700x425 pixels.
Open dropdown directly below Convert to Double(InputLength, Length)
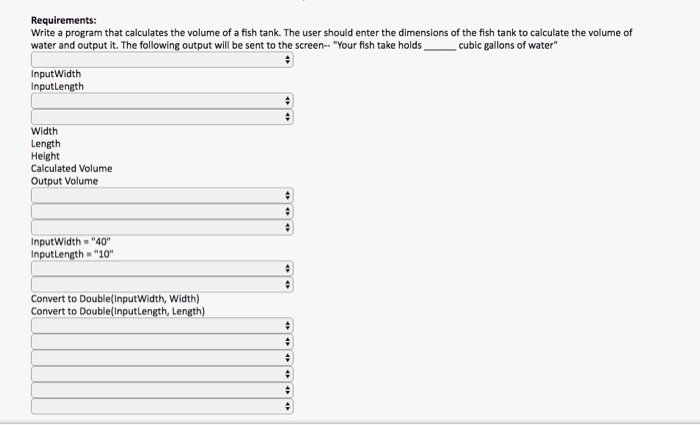click(162, 326)
